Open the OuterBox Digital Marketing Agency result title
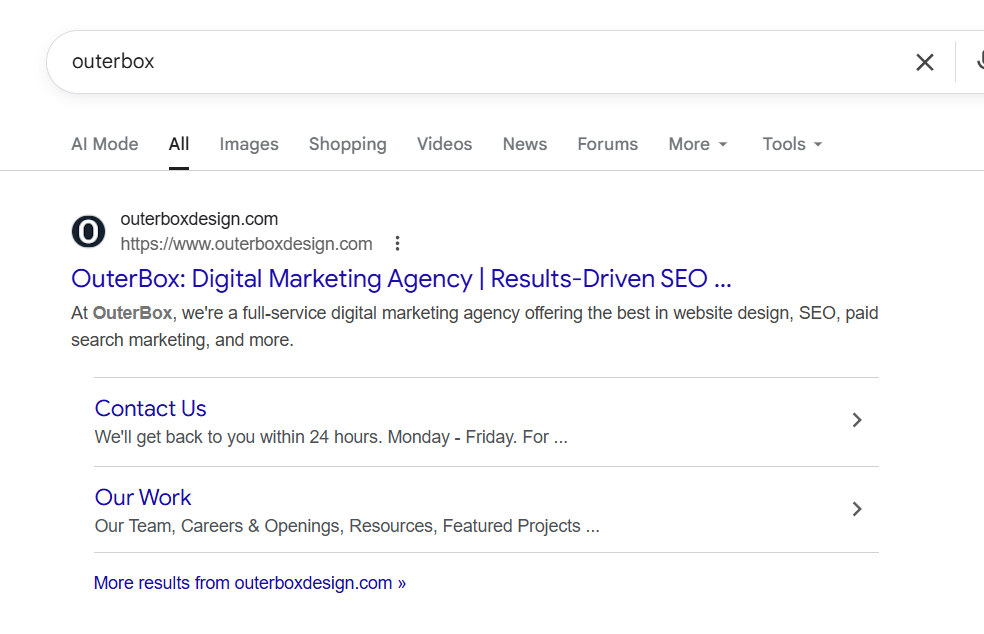This screenshot has width=984, height=634. (401, 278)
